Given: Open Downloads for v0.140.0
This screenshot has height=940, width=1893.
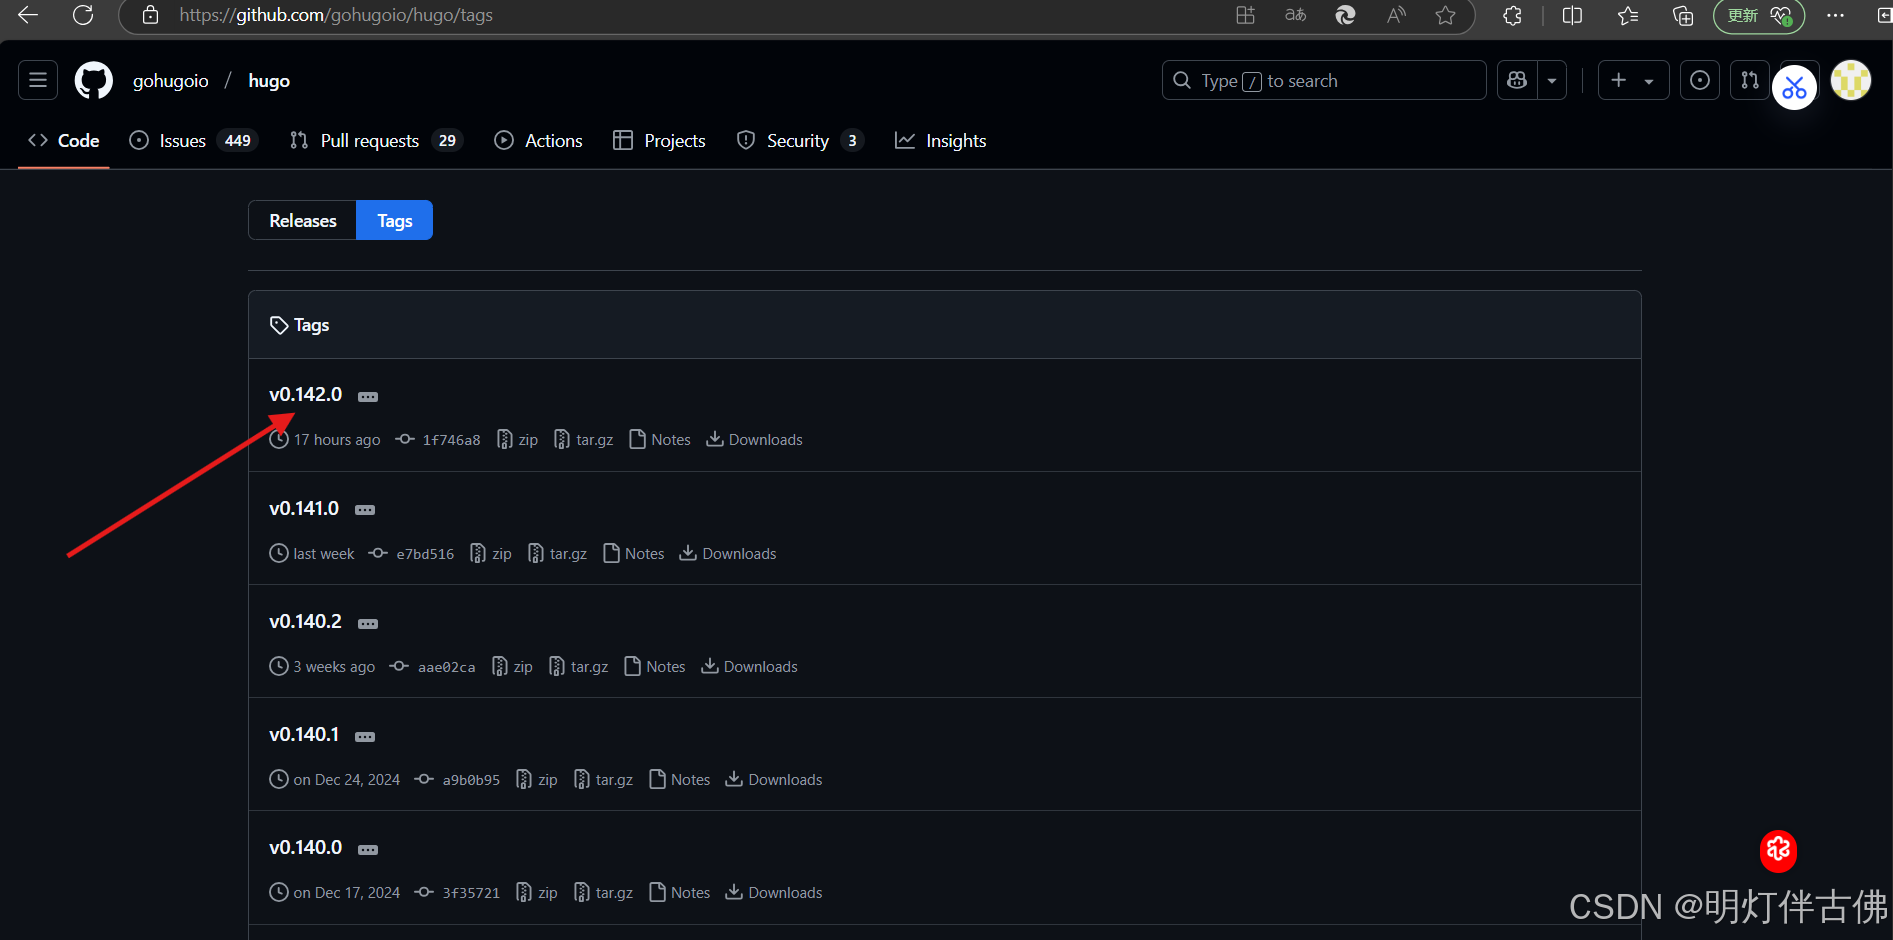Looking at the screenshot, I should point(774,892).
